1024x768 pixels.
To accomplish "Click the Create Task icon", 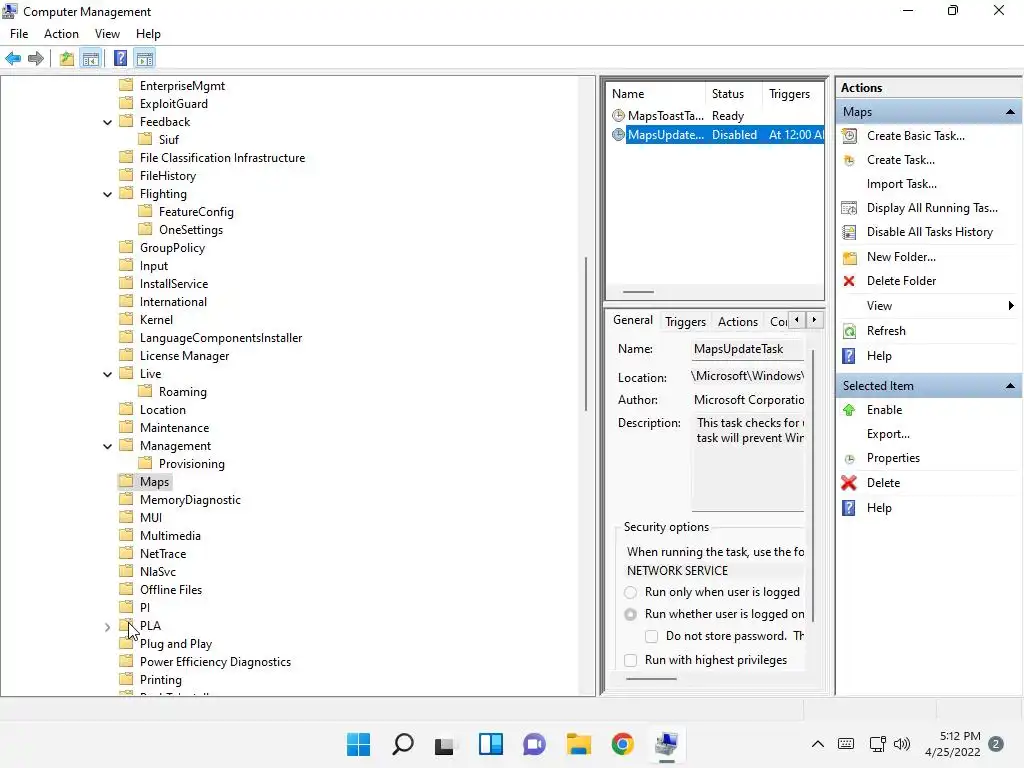I will click(849, 160).
